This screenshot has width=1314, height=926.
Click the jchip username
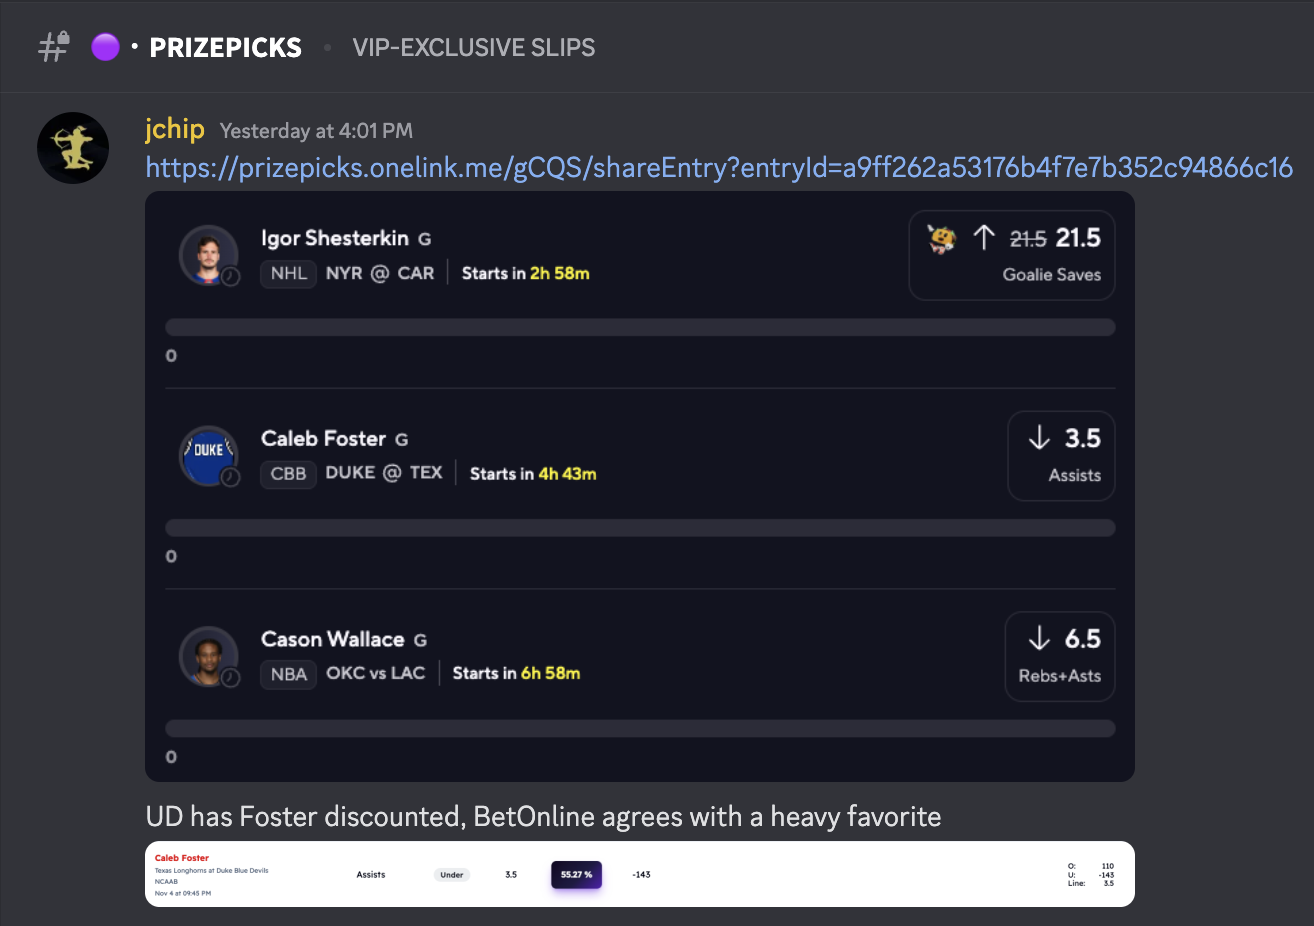pyautogui.click(x=175, y=129)
